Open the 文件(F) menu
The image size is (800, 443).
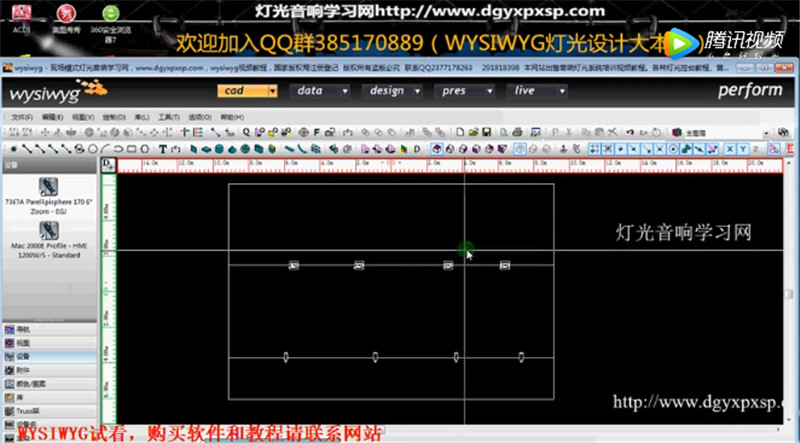tap(22, 117)
